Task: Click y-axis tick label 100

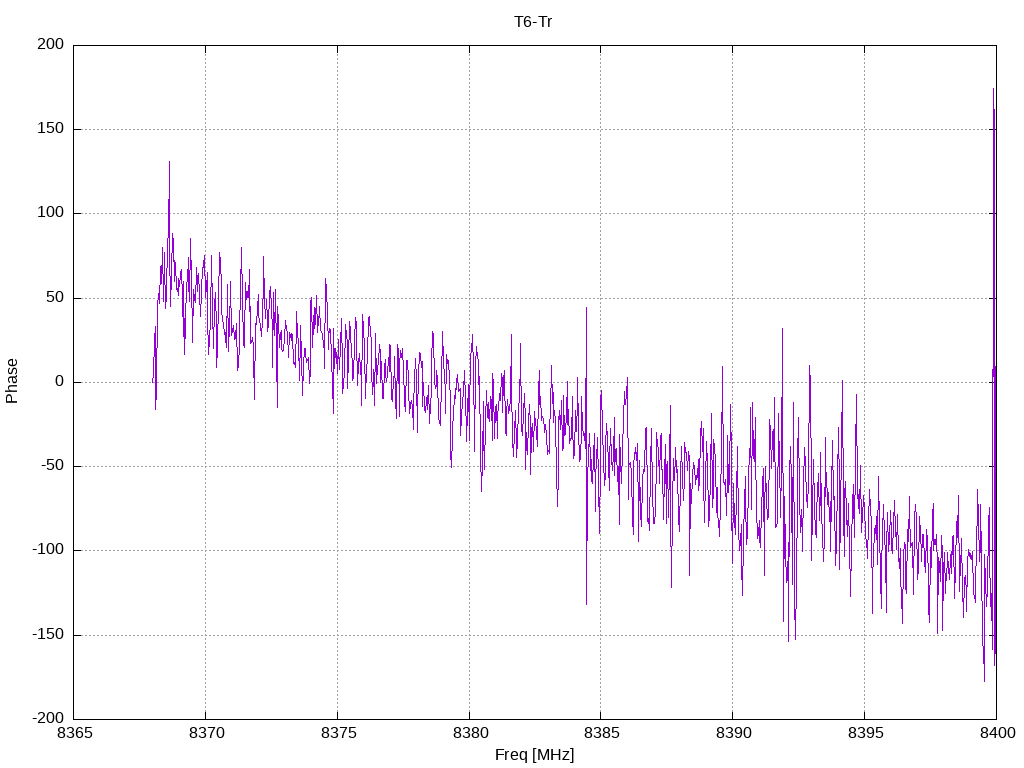Action: (51, 213)
